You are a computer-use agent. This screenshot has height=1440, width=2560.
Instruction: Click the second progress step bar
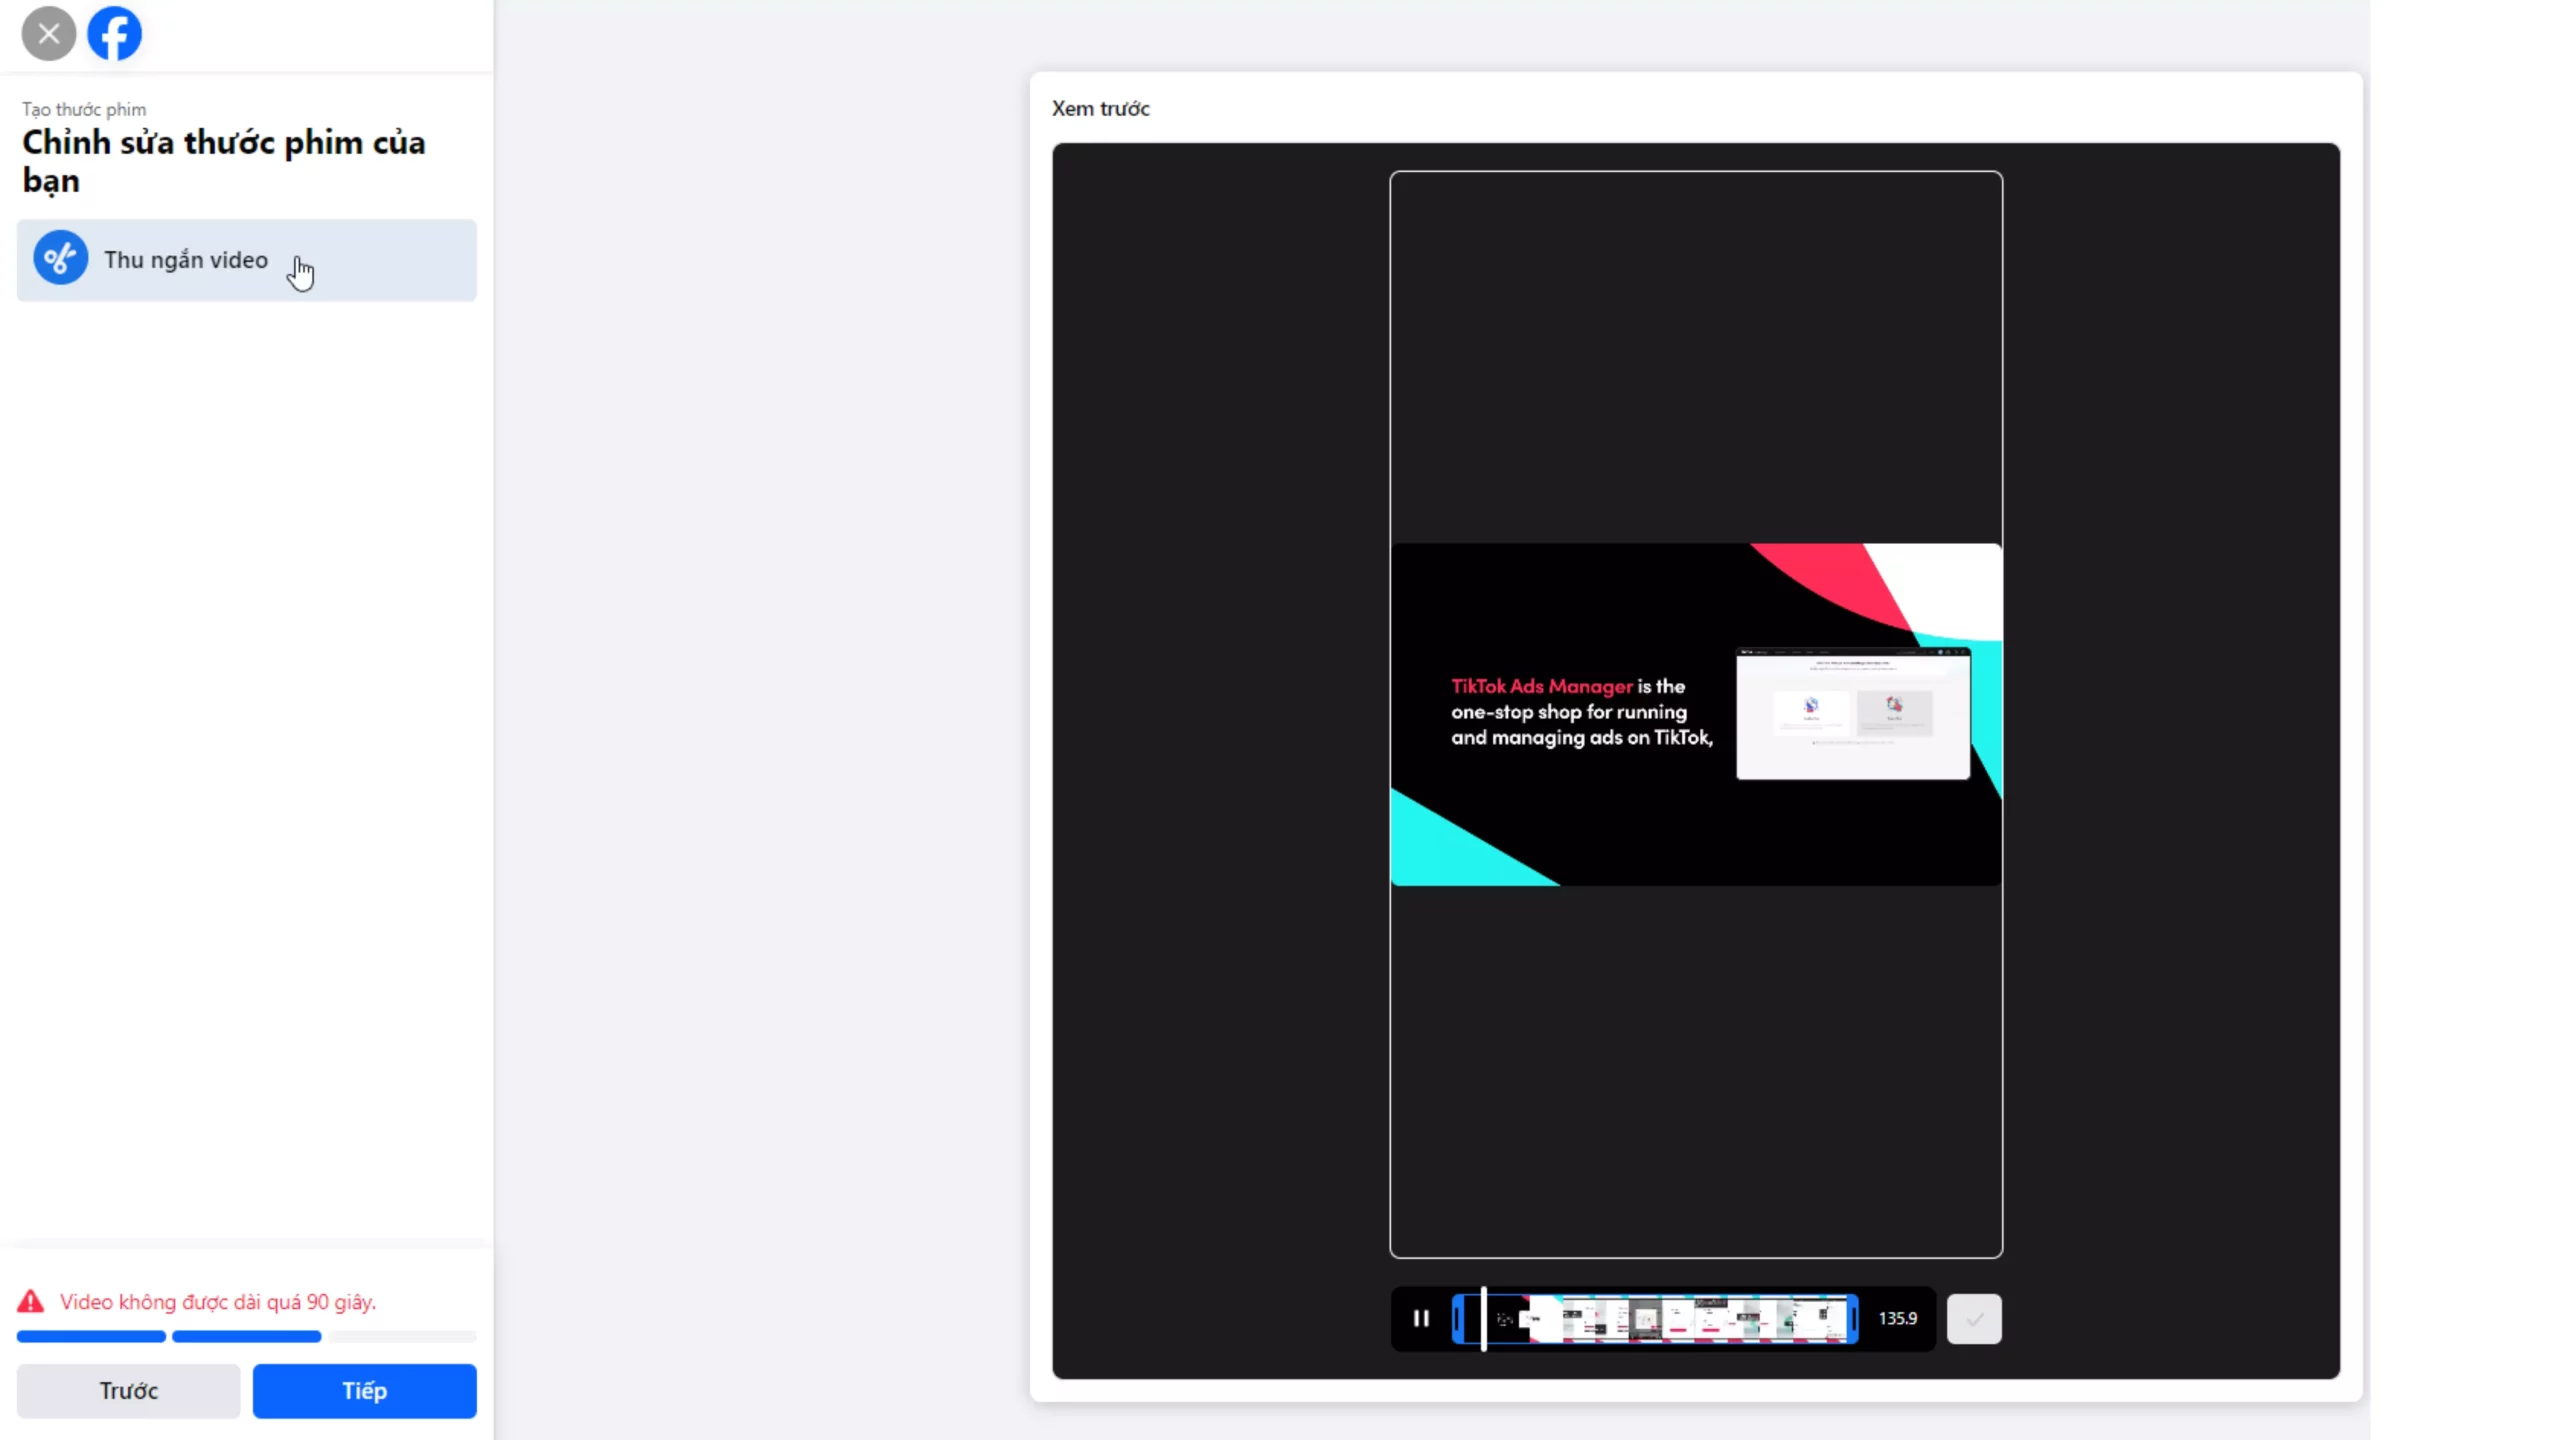point(246,1336)
